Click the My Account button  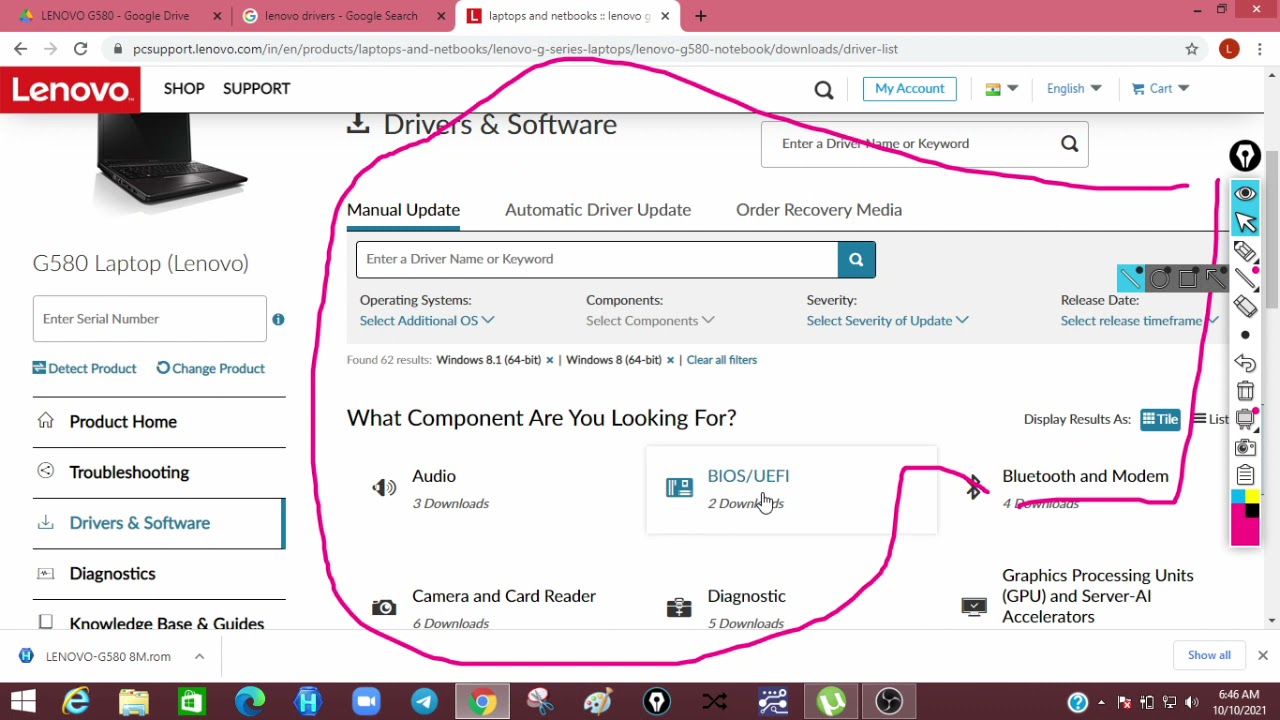tap(910, 89)
